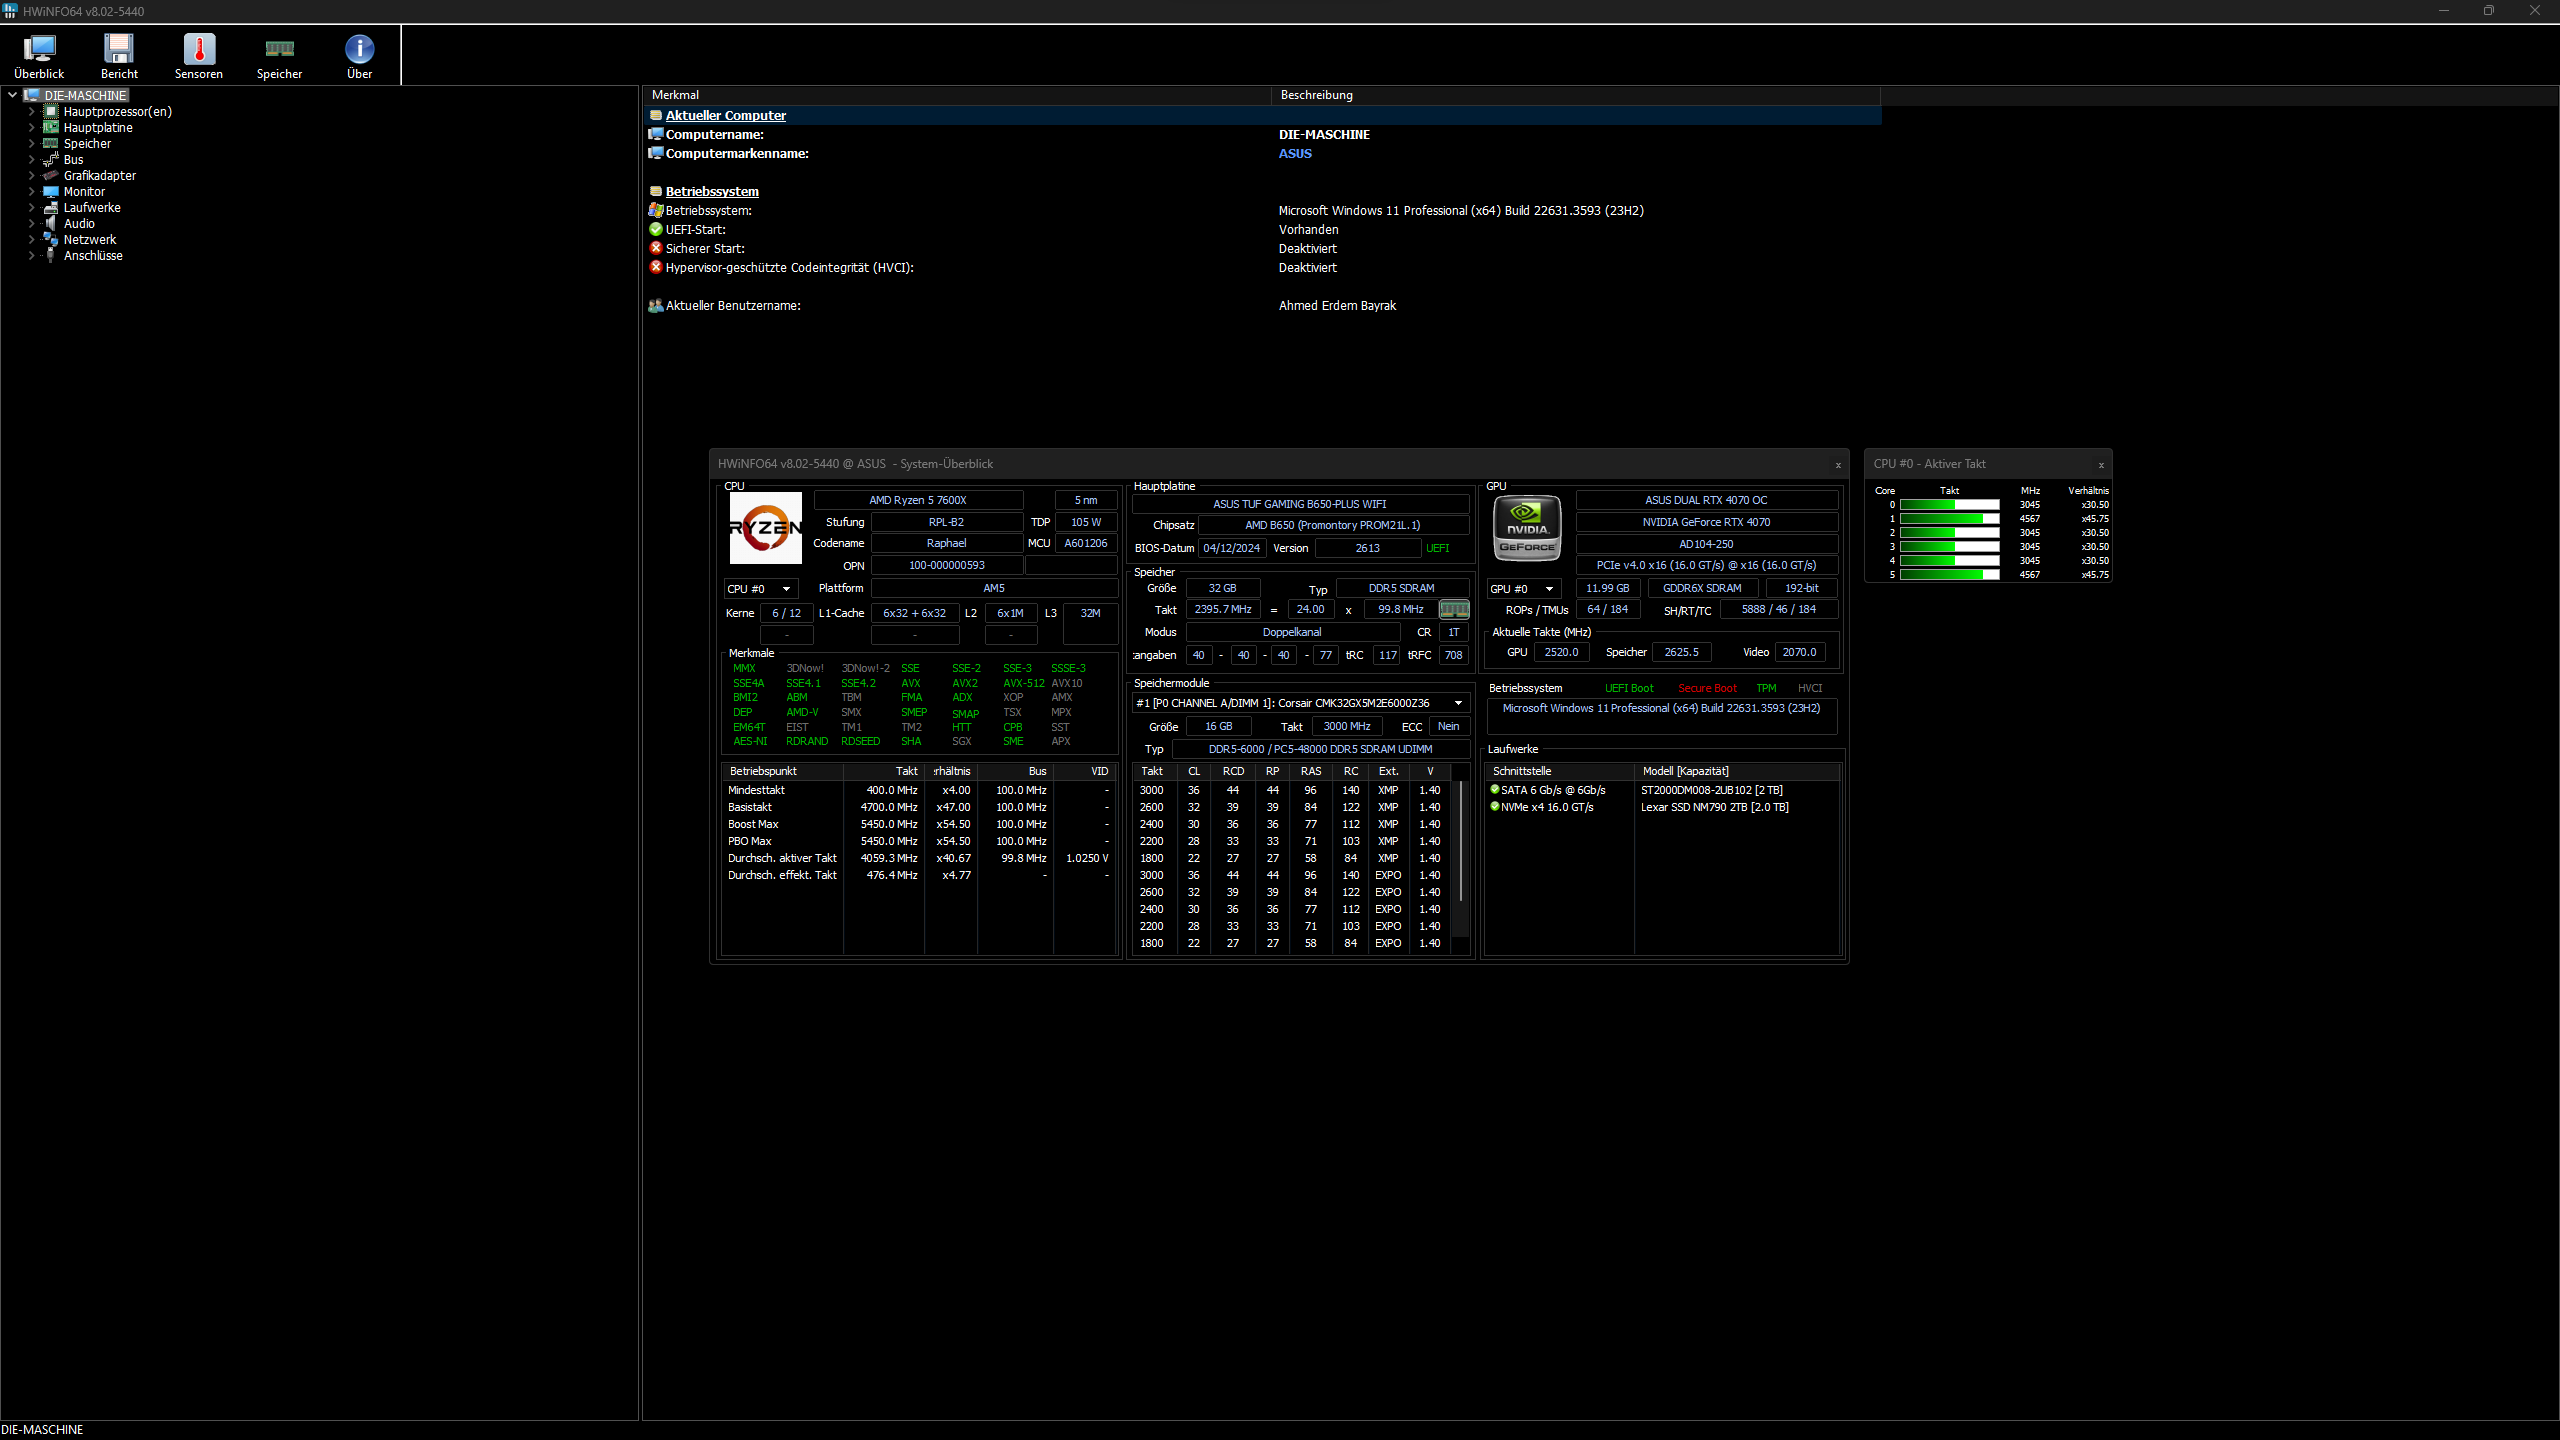Click the memory chip icon beside 99.8 MHz
Image resolution: width=2560 pixels, height=1440 pixels.
tap(1454, 609)
